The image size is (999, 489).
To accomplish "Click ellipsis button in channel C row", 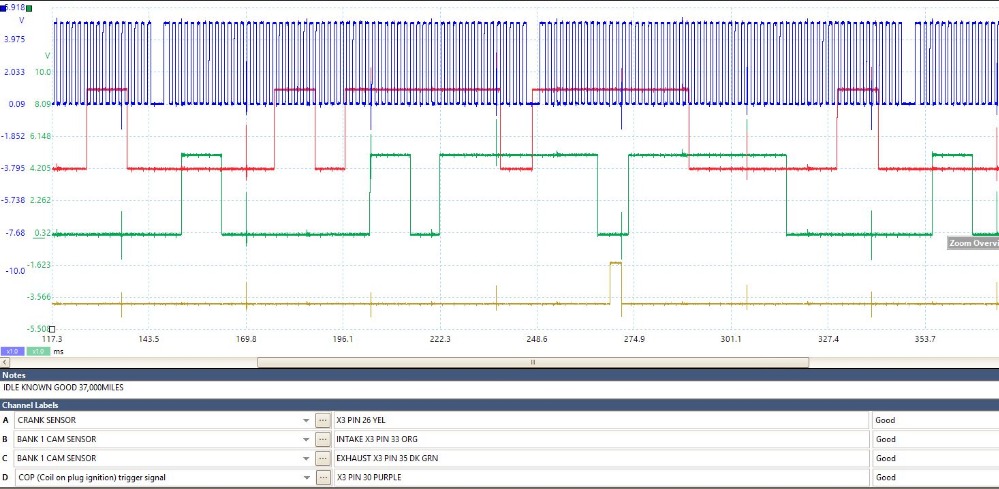I will point(322,458).
